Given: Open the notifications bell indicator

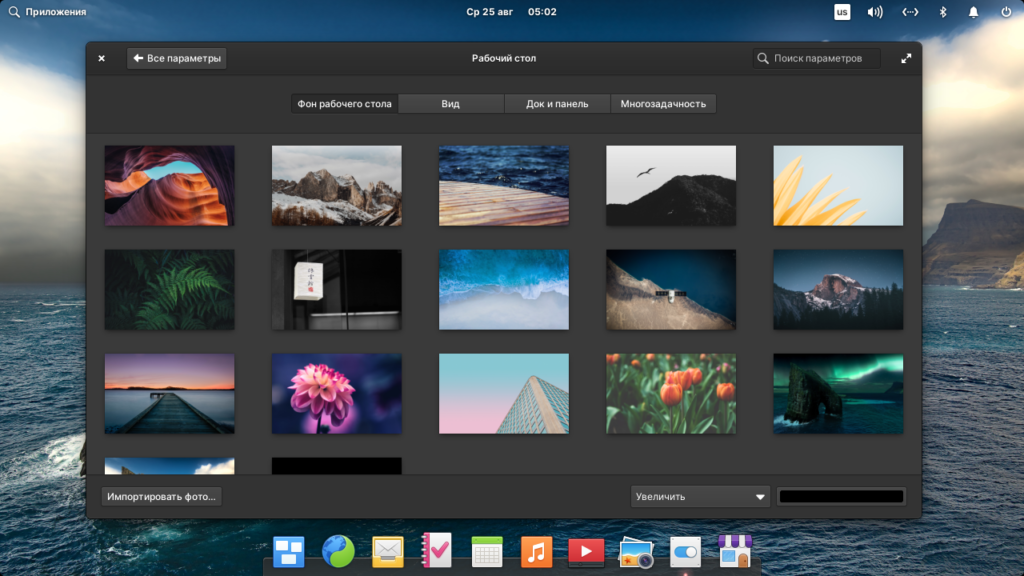Looking at the screenshot, I should point(973,12).
